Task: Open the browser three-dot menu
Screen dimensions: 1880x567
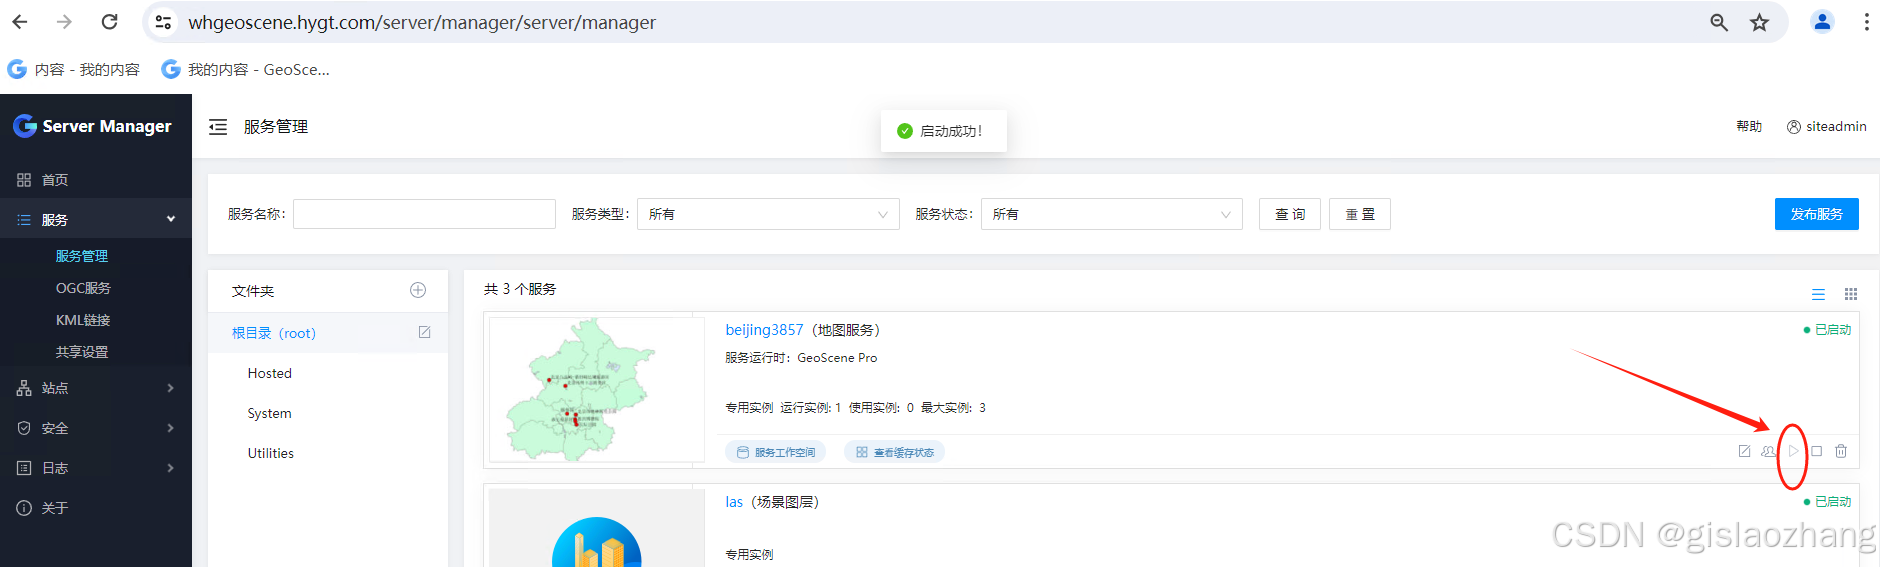Action: click(1866, 22)
